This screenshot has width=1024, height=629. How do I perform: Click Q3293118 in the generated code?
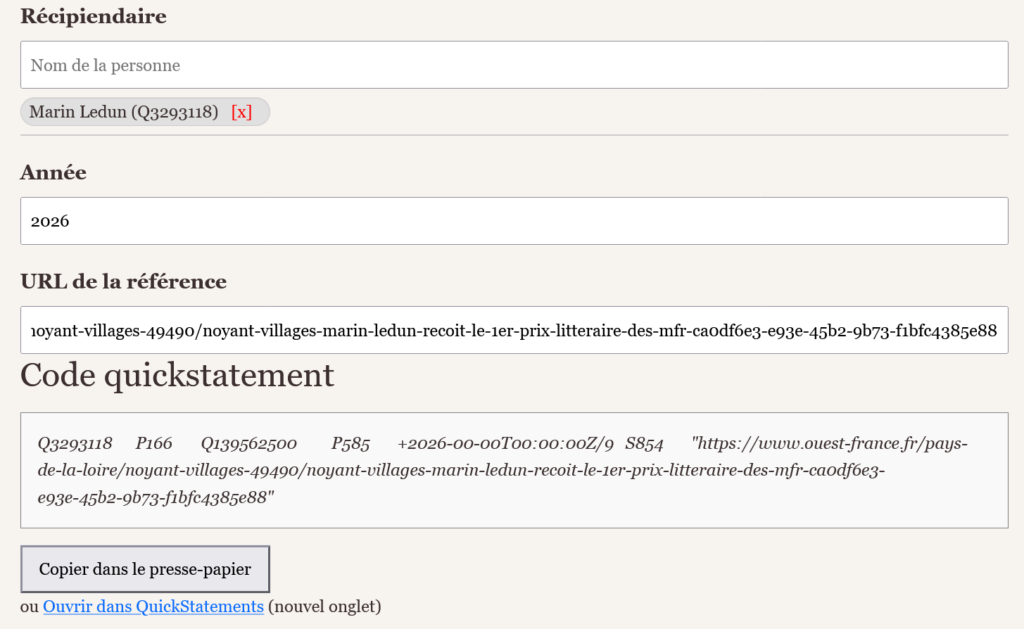[x=75, y=443]
